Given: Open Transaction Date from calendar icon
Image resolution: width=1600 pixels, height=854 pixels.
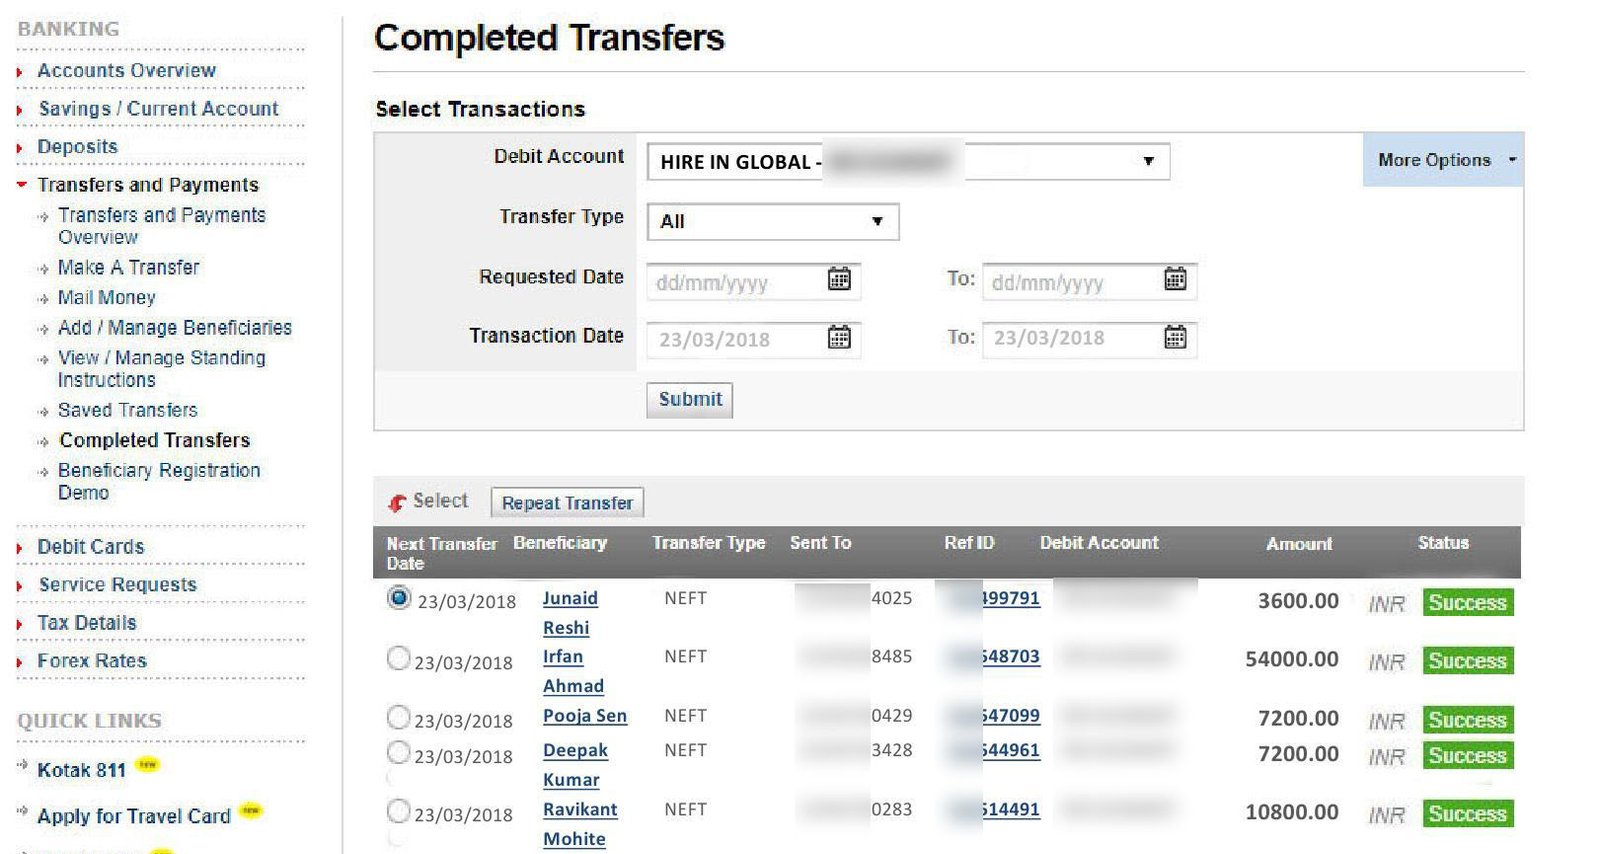Looking at the screenshot, I should (839, 338).
